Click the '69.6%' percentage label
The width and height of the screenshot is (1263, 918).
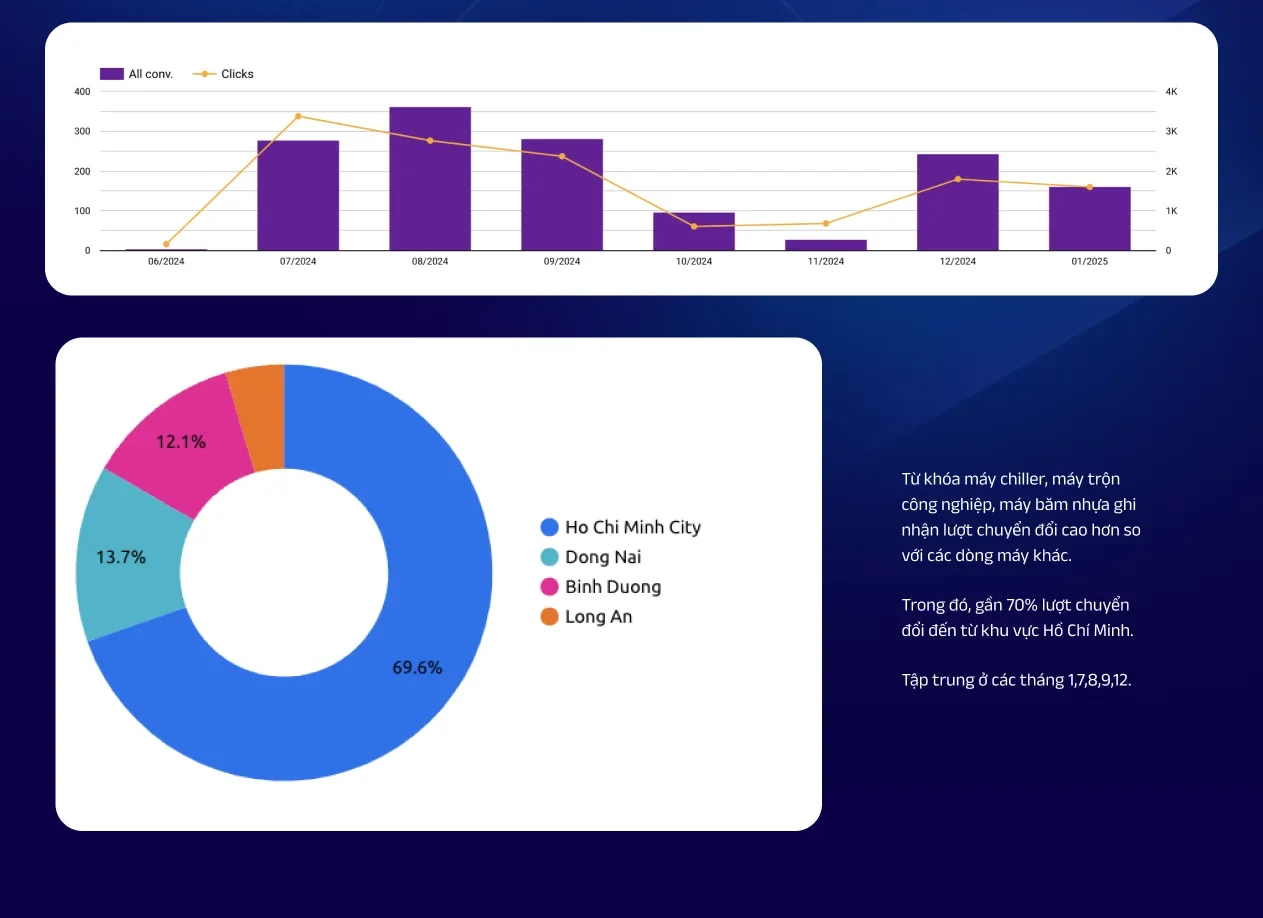pyautogui.click(x=417, y=668)
